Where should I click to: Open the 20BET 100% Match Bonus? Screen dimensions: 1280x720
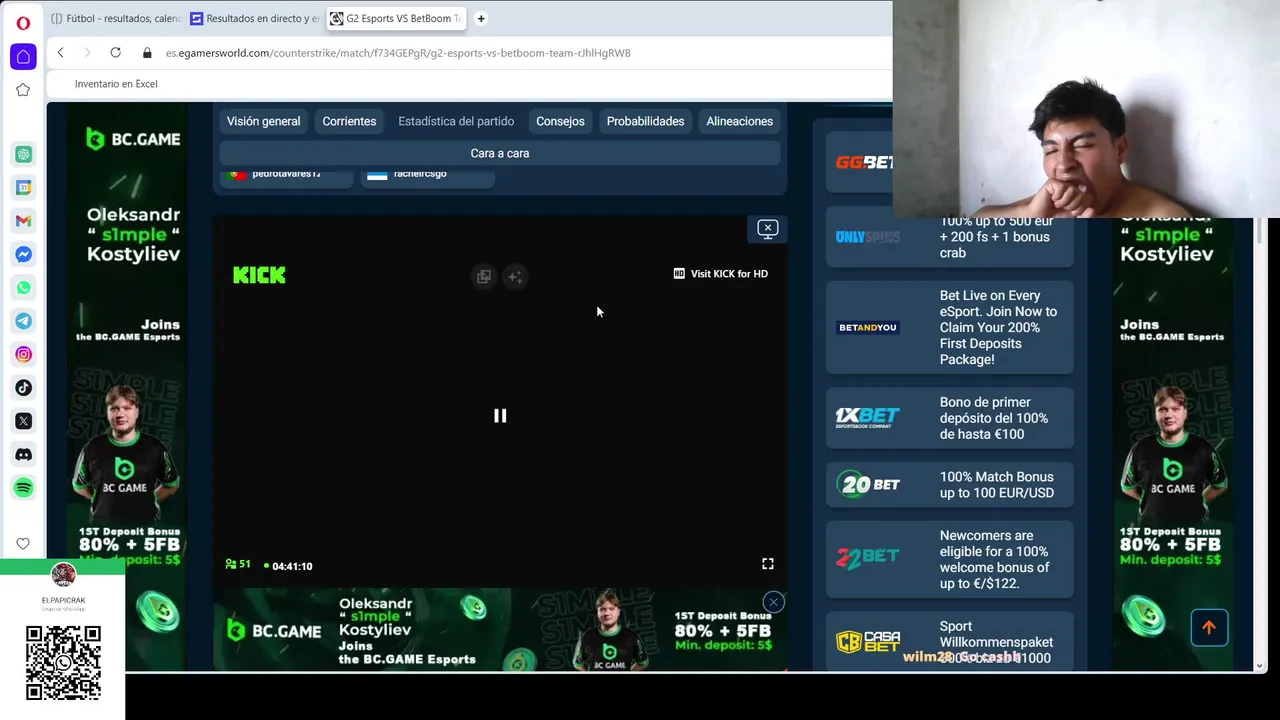pyautogui.click(x=950, y=485)
